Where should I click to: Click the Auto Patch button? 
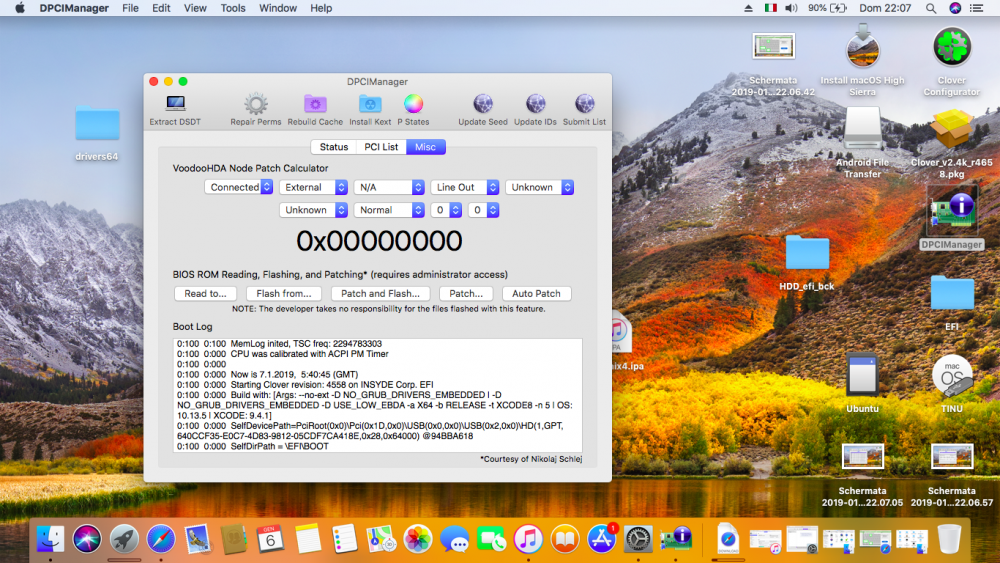tap(536, 293)
